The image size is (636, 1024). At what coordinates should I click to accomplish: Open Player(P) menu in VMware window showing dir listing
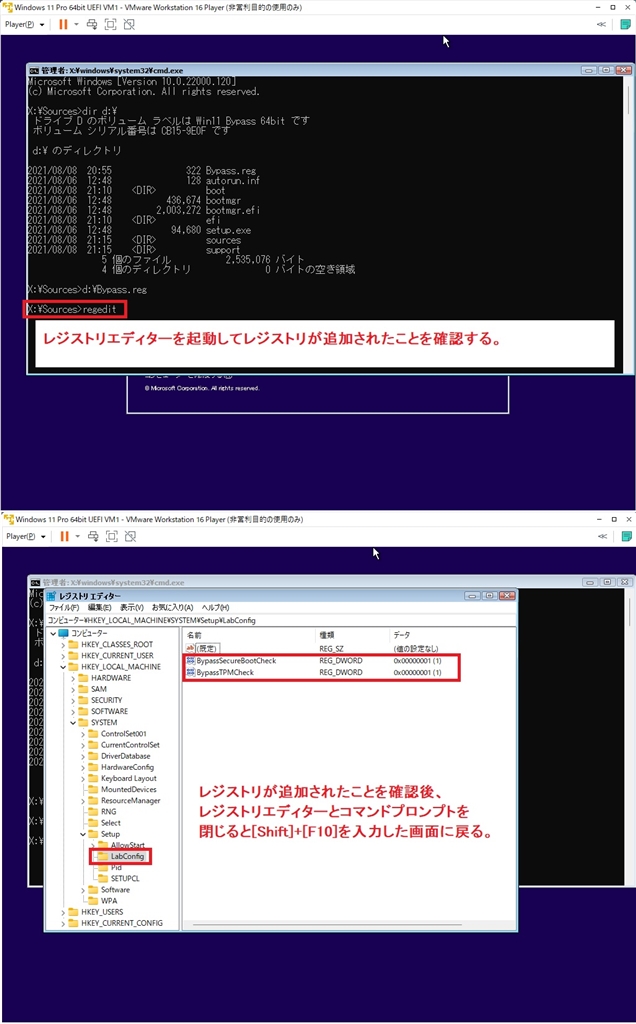point(24,24)
